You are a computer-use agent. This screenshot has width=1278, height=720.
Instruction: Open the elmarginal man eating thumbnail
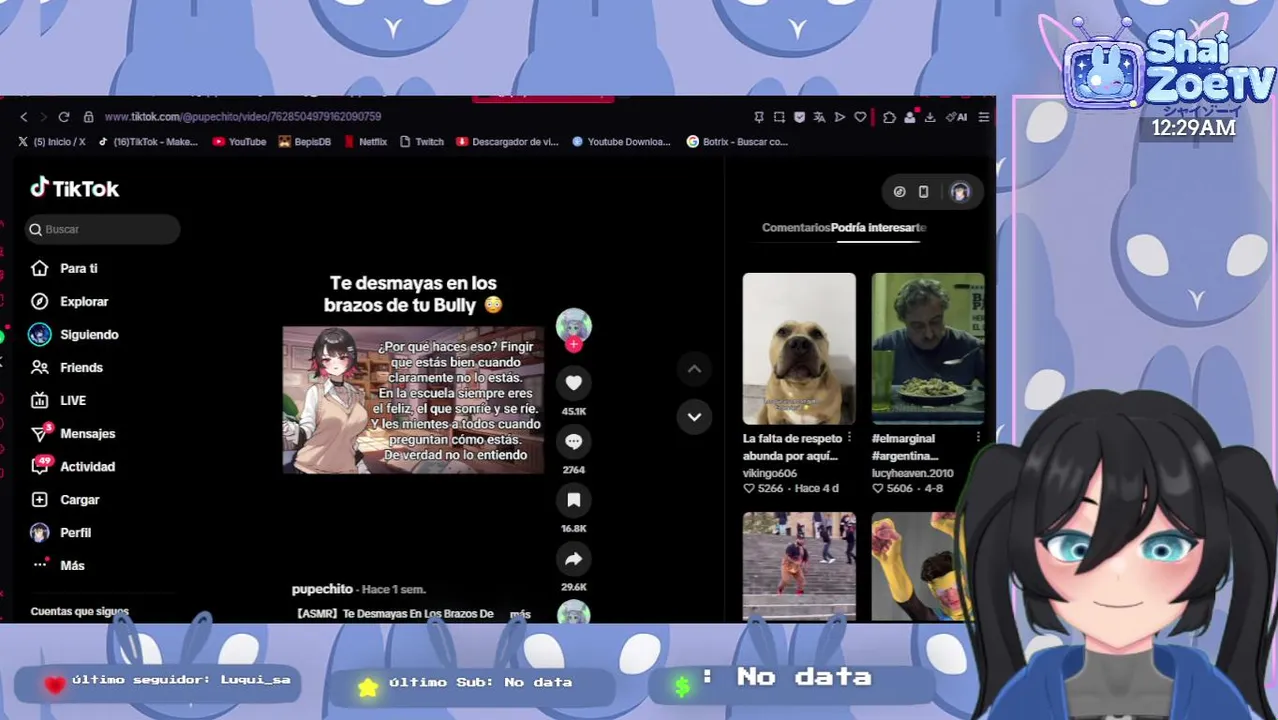928,349
